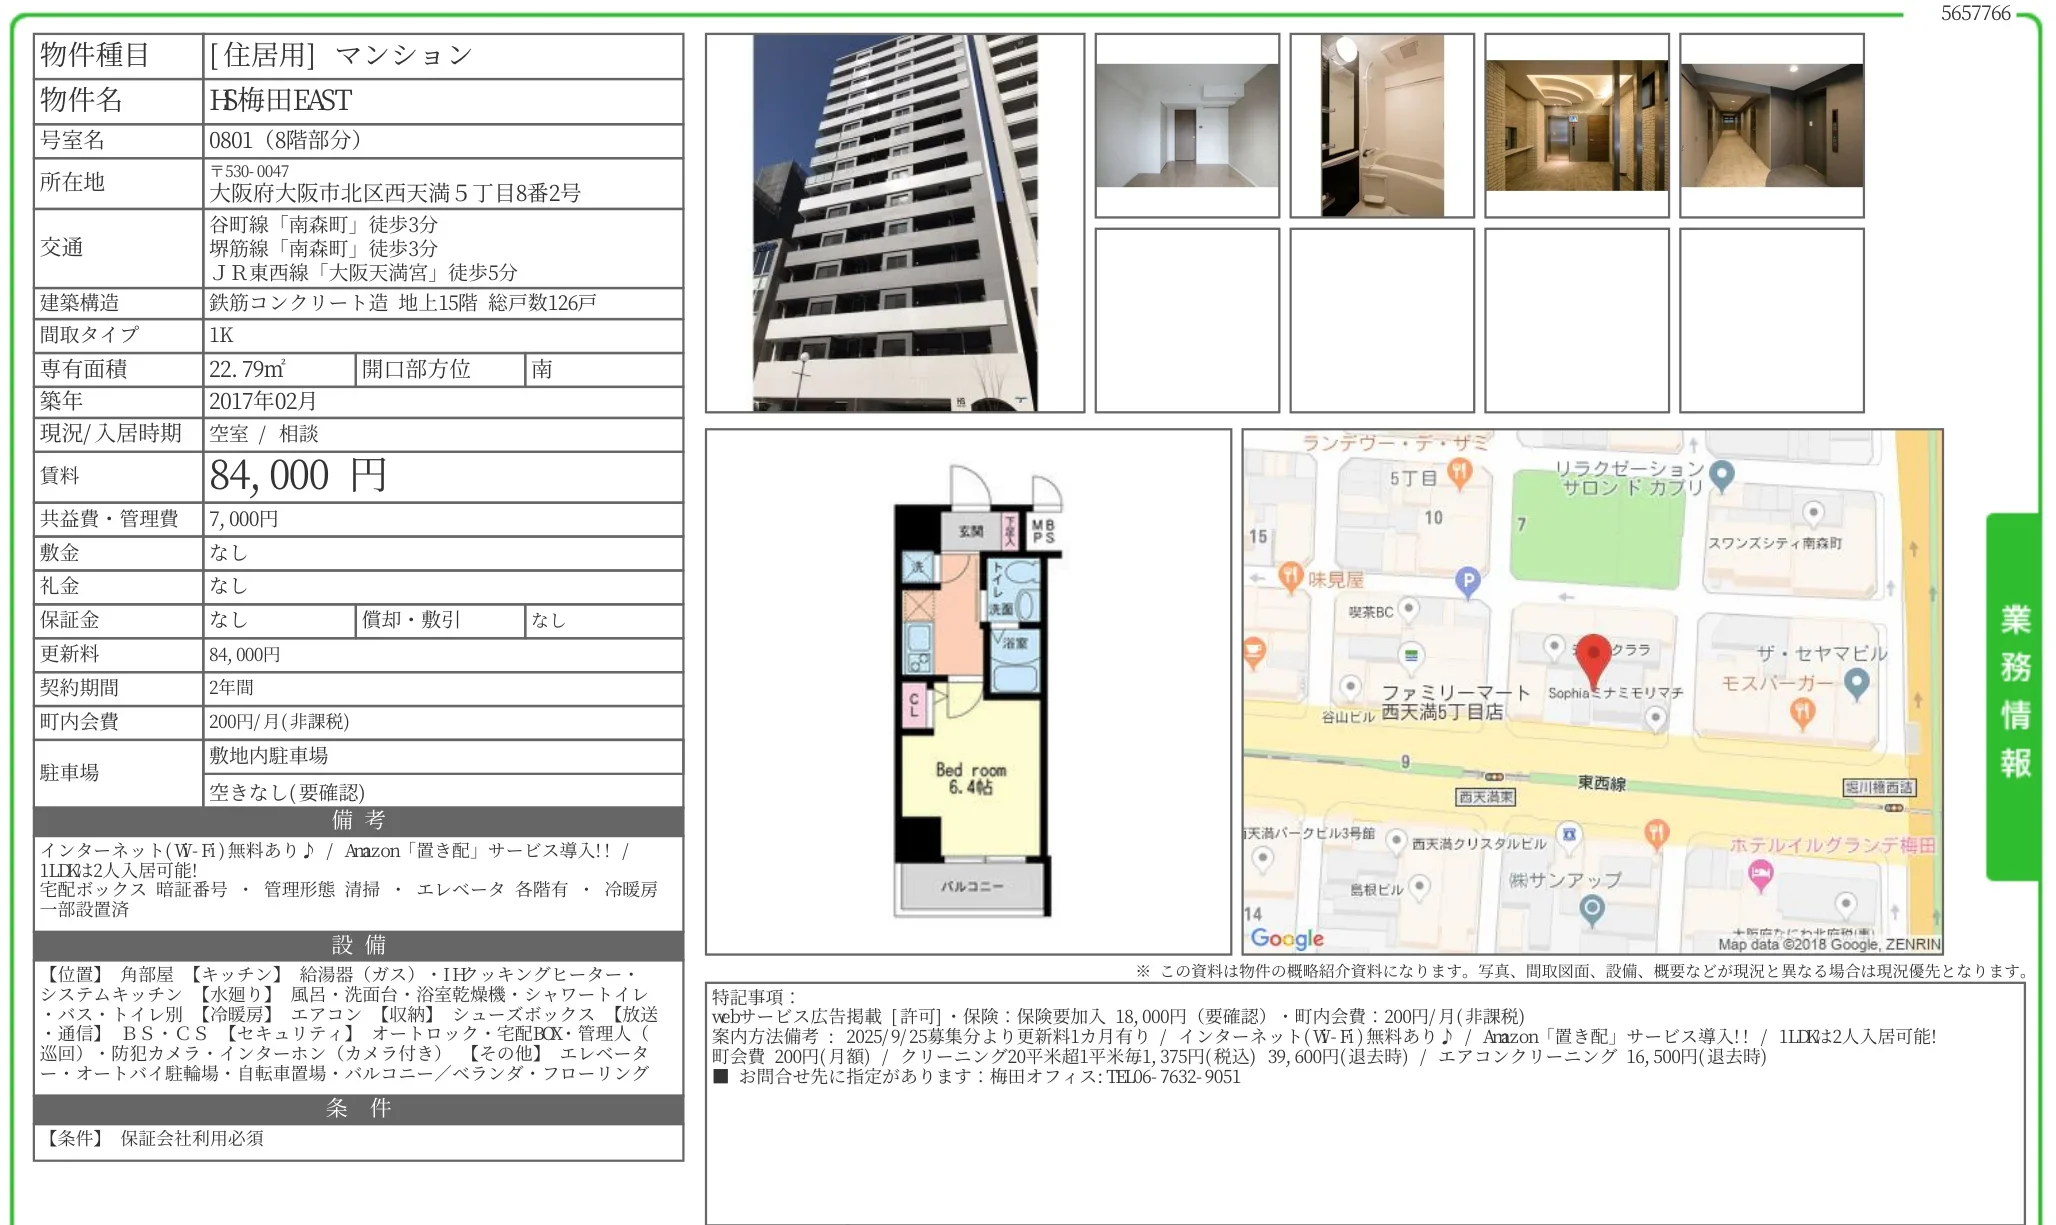
Task: Click the orange restaurant icon beside 味見屋
Action: (x=1290, y=576)
